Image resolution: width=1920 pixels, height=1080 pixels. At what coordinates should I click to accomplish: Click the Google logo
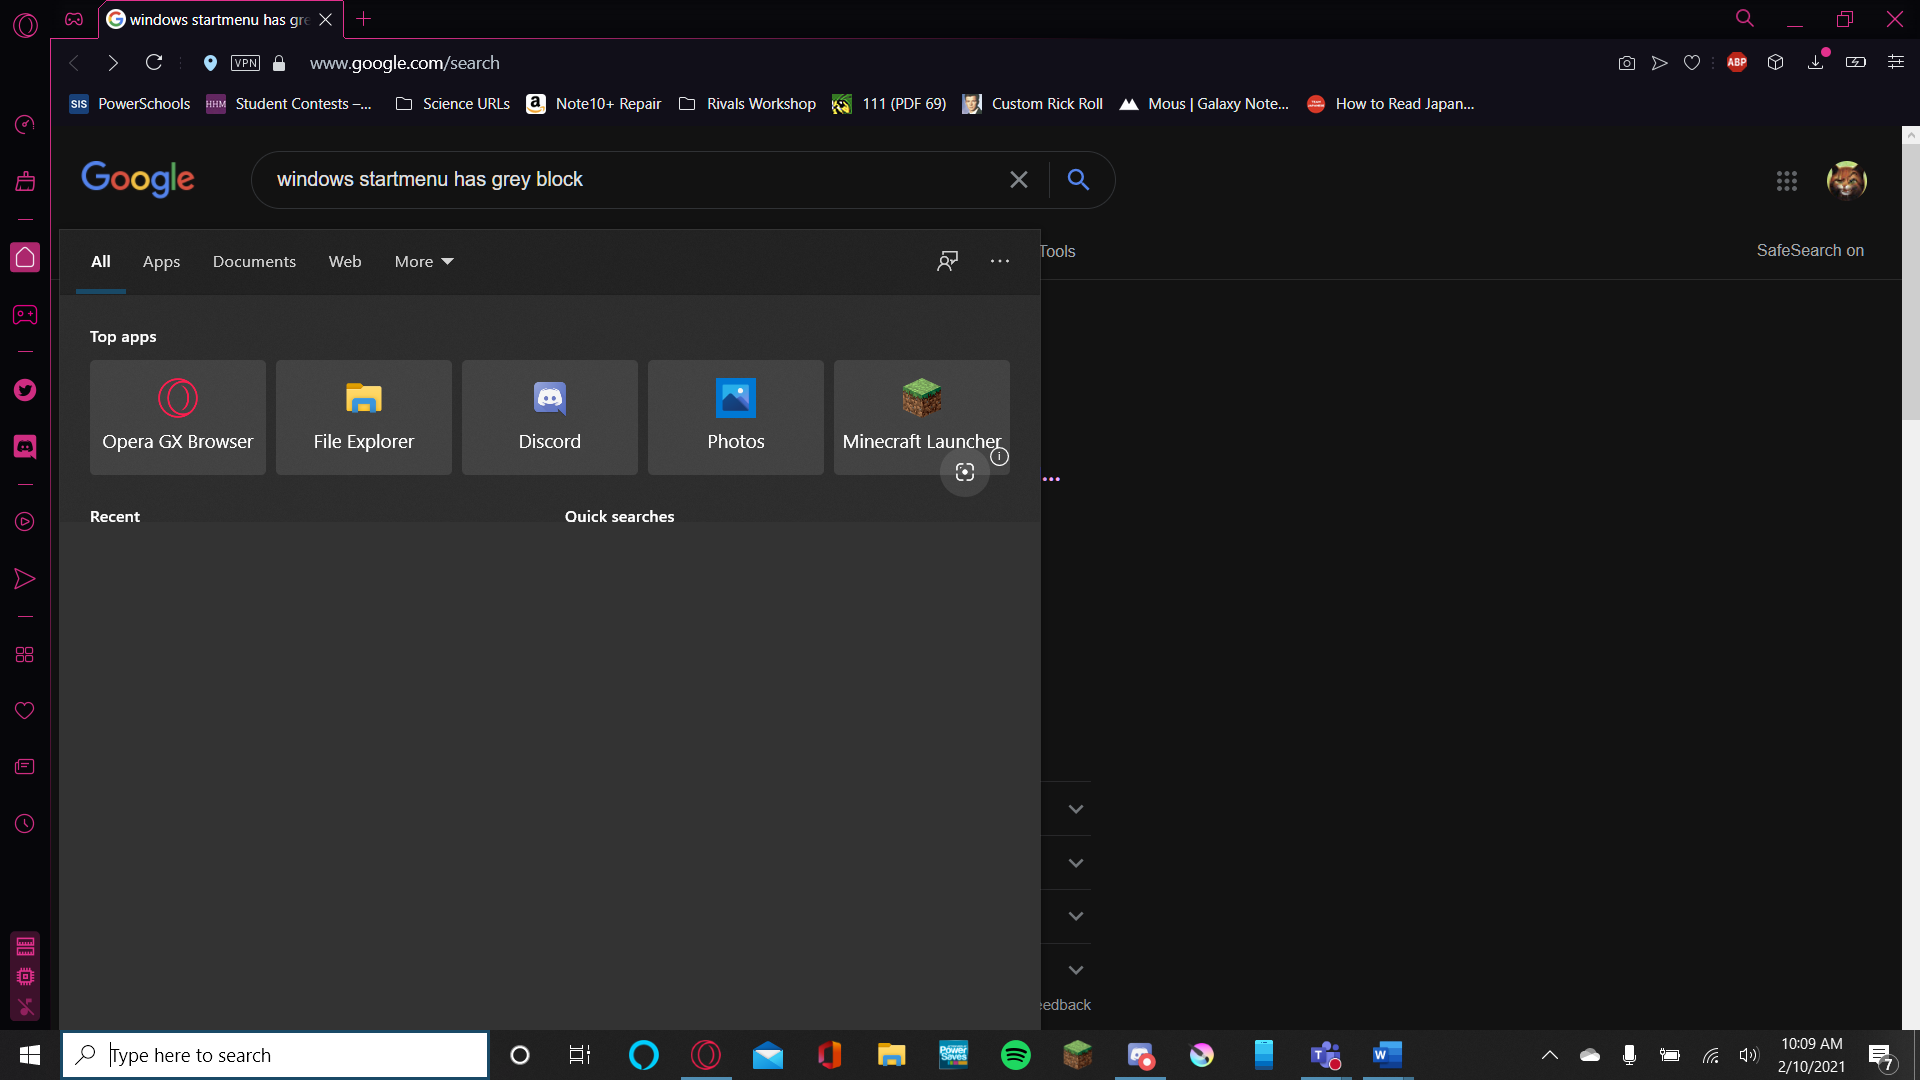coord(138,179)
